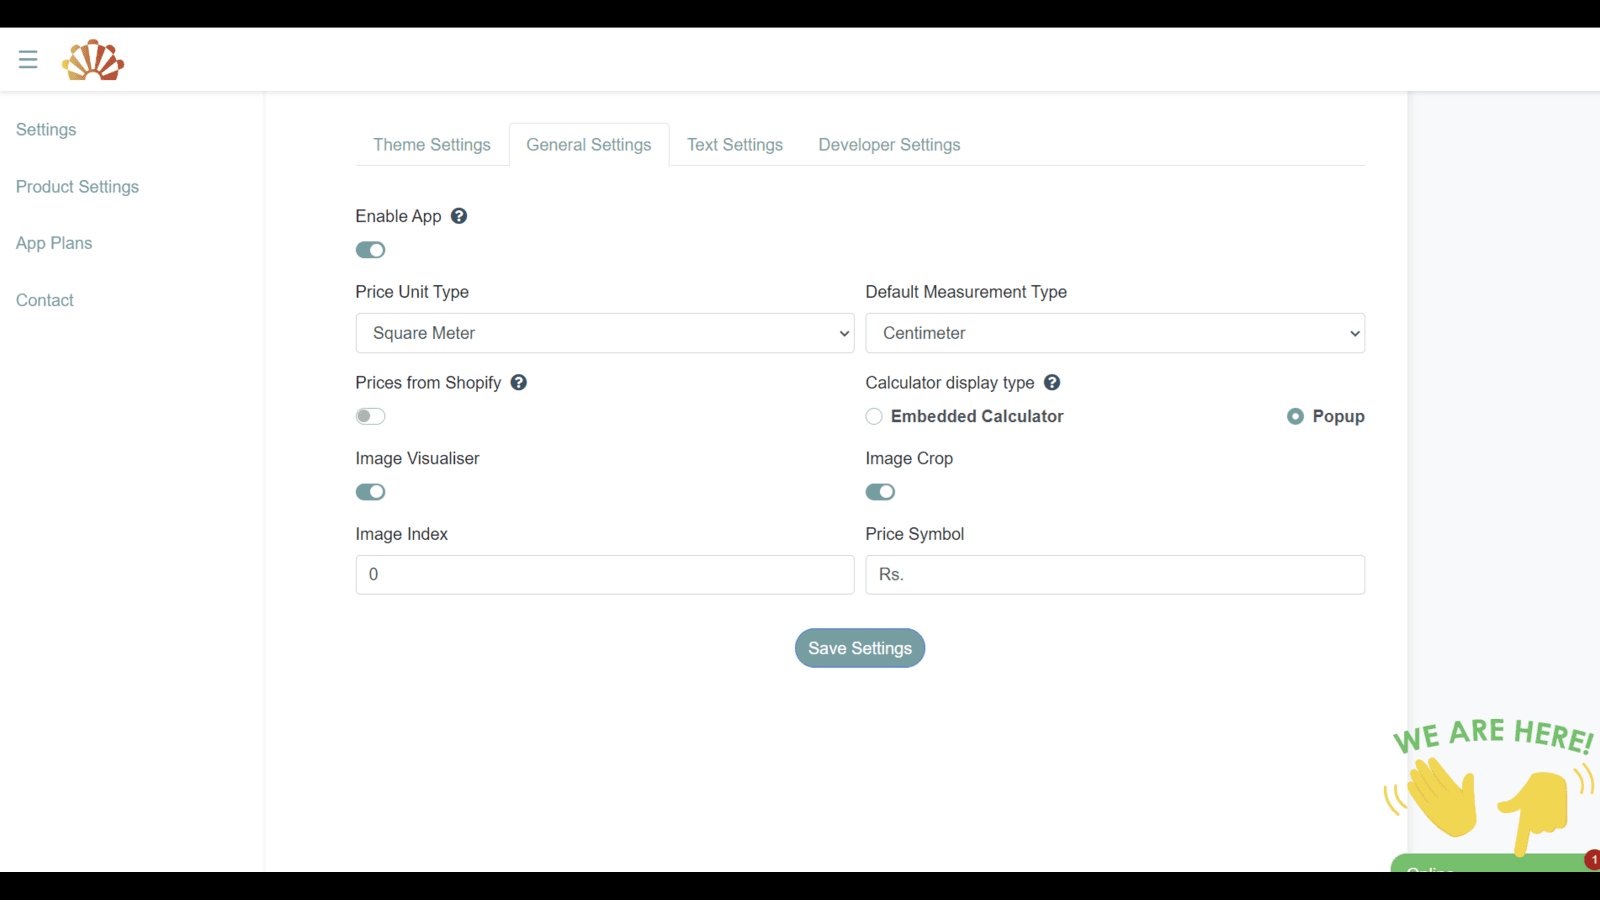View the Enable App help tooltip icon

[459, 215]
